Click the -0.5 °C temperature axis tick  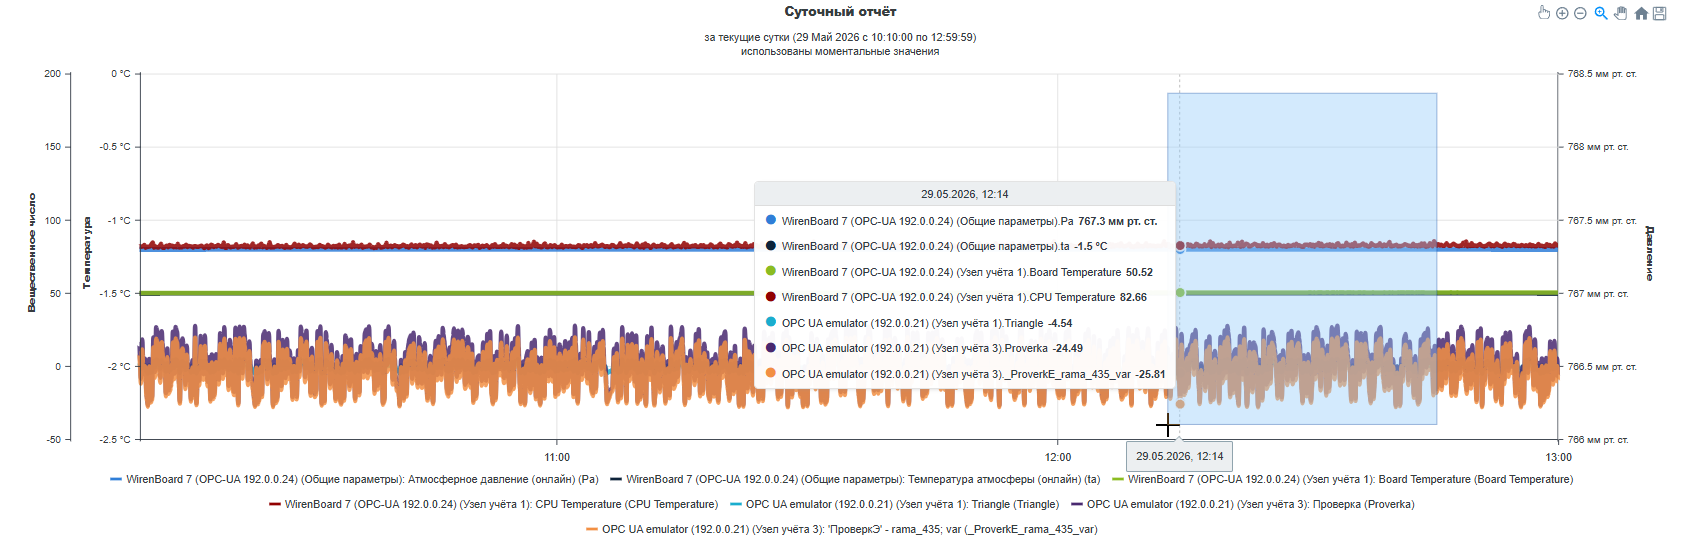pyautogui.click(x=115, y=147)
